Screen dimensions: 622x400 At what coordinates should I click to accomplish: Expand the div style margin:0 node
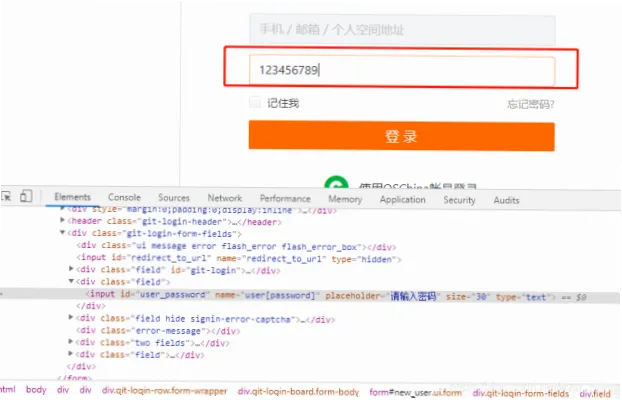click(62, 208)
